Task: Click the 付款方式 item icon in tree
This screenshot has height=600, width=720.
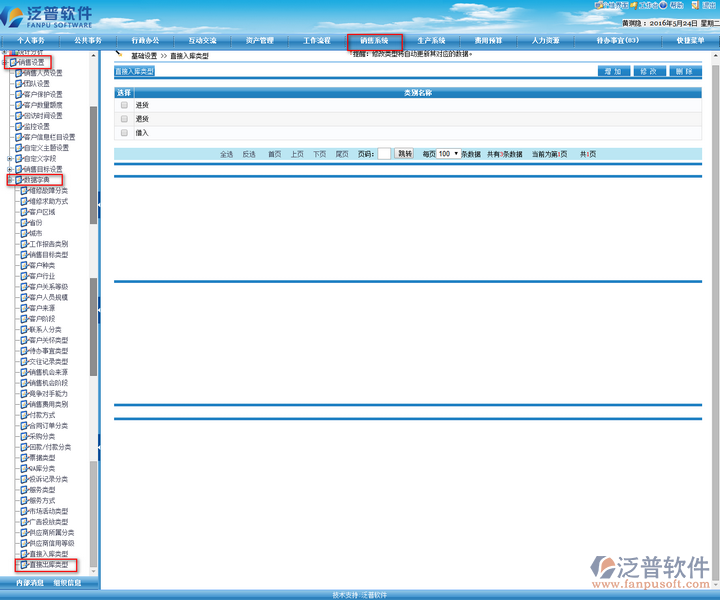Action: click(x=25, y=415)
